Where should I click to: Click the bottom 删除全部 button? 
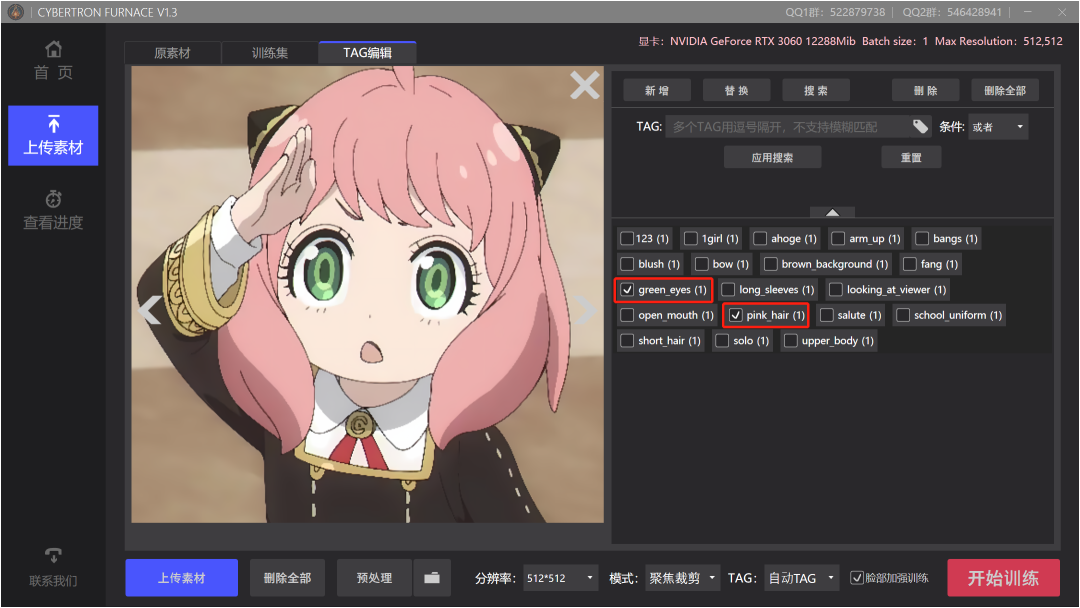point(287,578)
